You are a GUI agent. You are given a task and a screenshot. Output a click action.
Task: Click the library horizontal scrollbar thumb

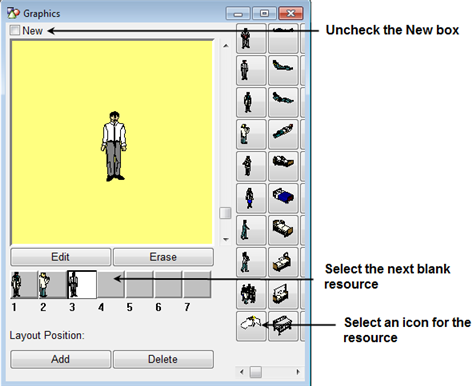tap(256, 372)
